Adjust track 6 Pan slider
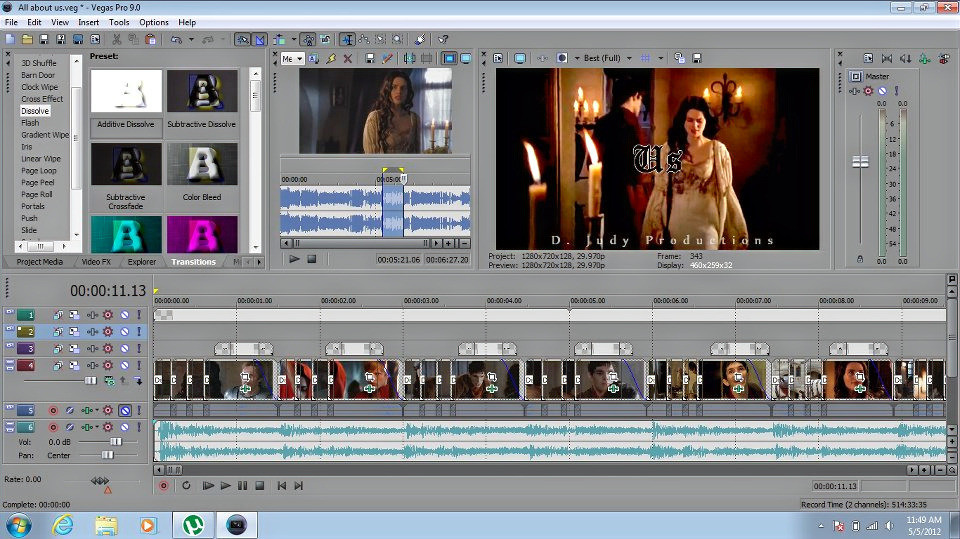 (x=108, y=455)
